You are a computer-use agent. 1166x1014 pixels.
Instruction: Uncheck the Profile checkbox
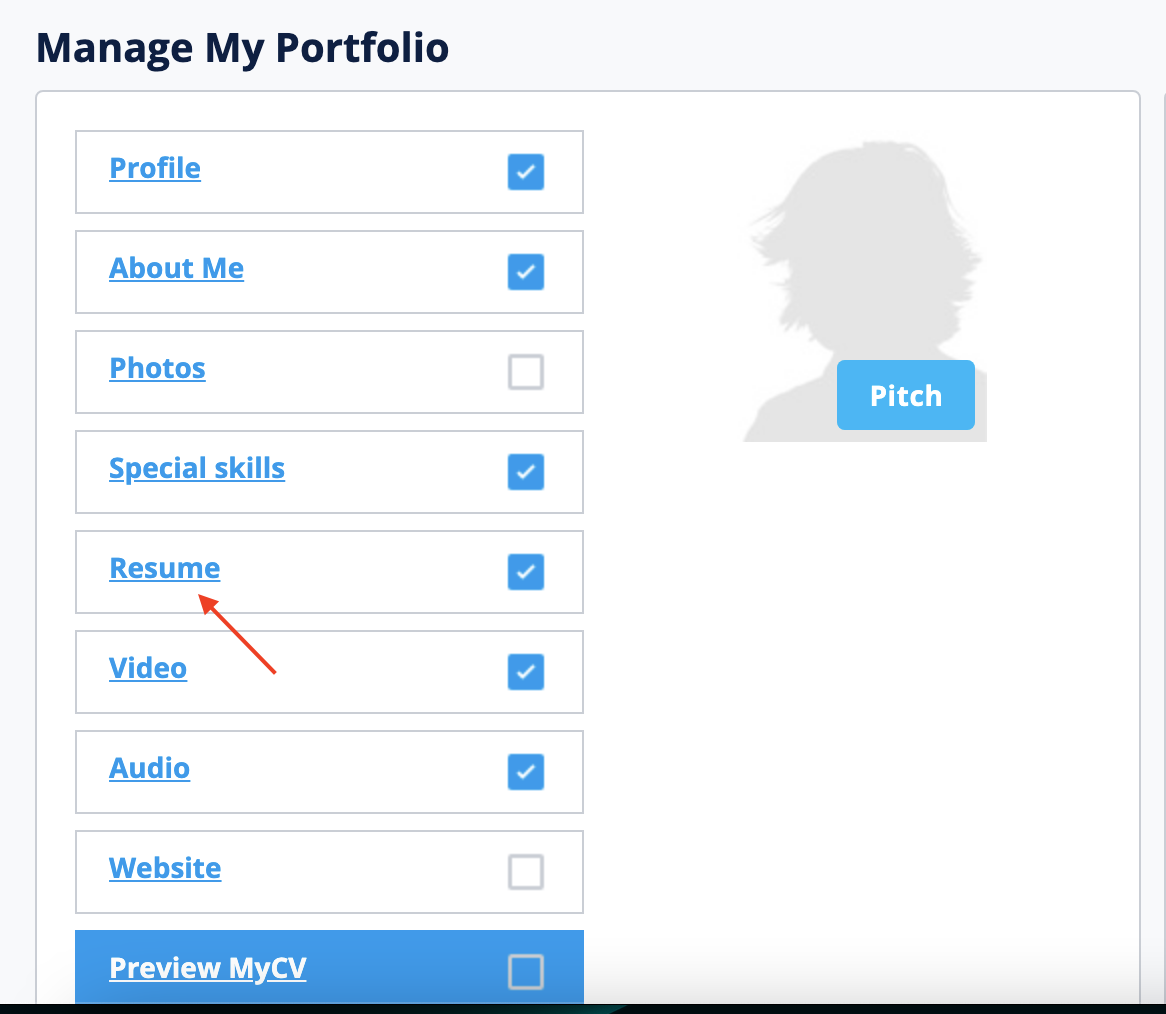[x=526, y=172]
